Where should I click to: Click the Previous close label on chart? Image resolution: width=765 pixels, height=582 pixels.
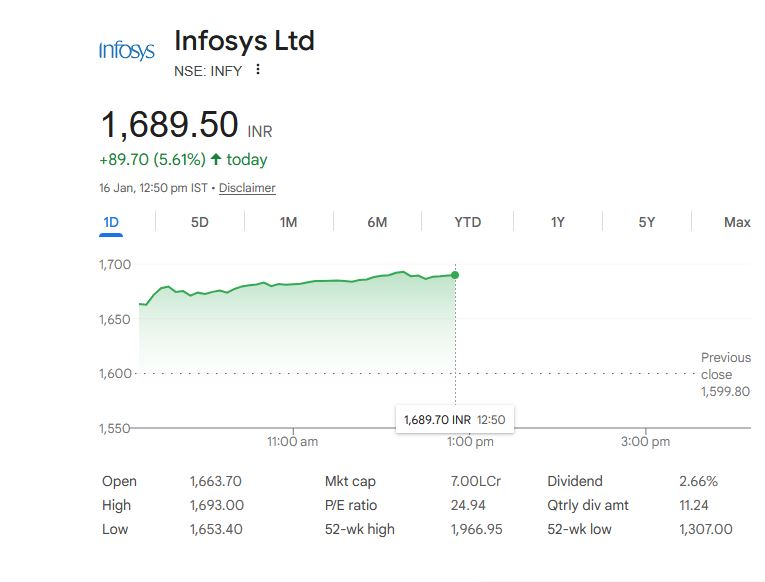725,365
